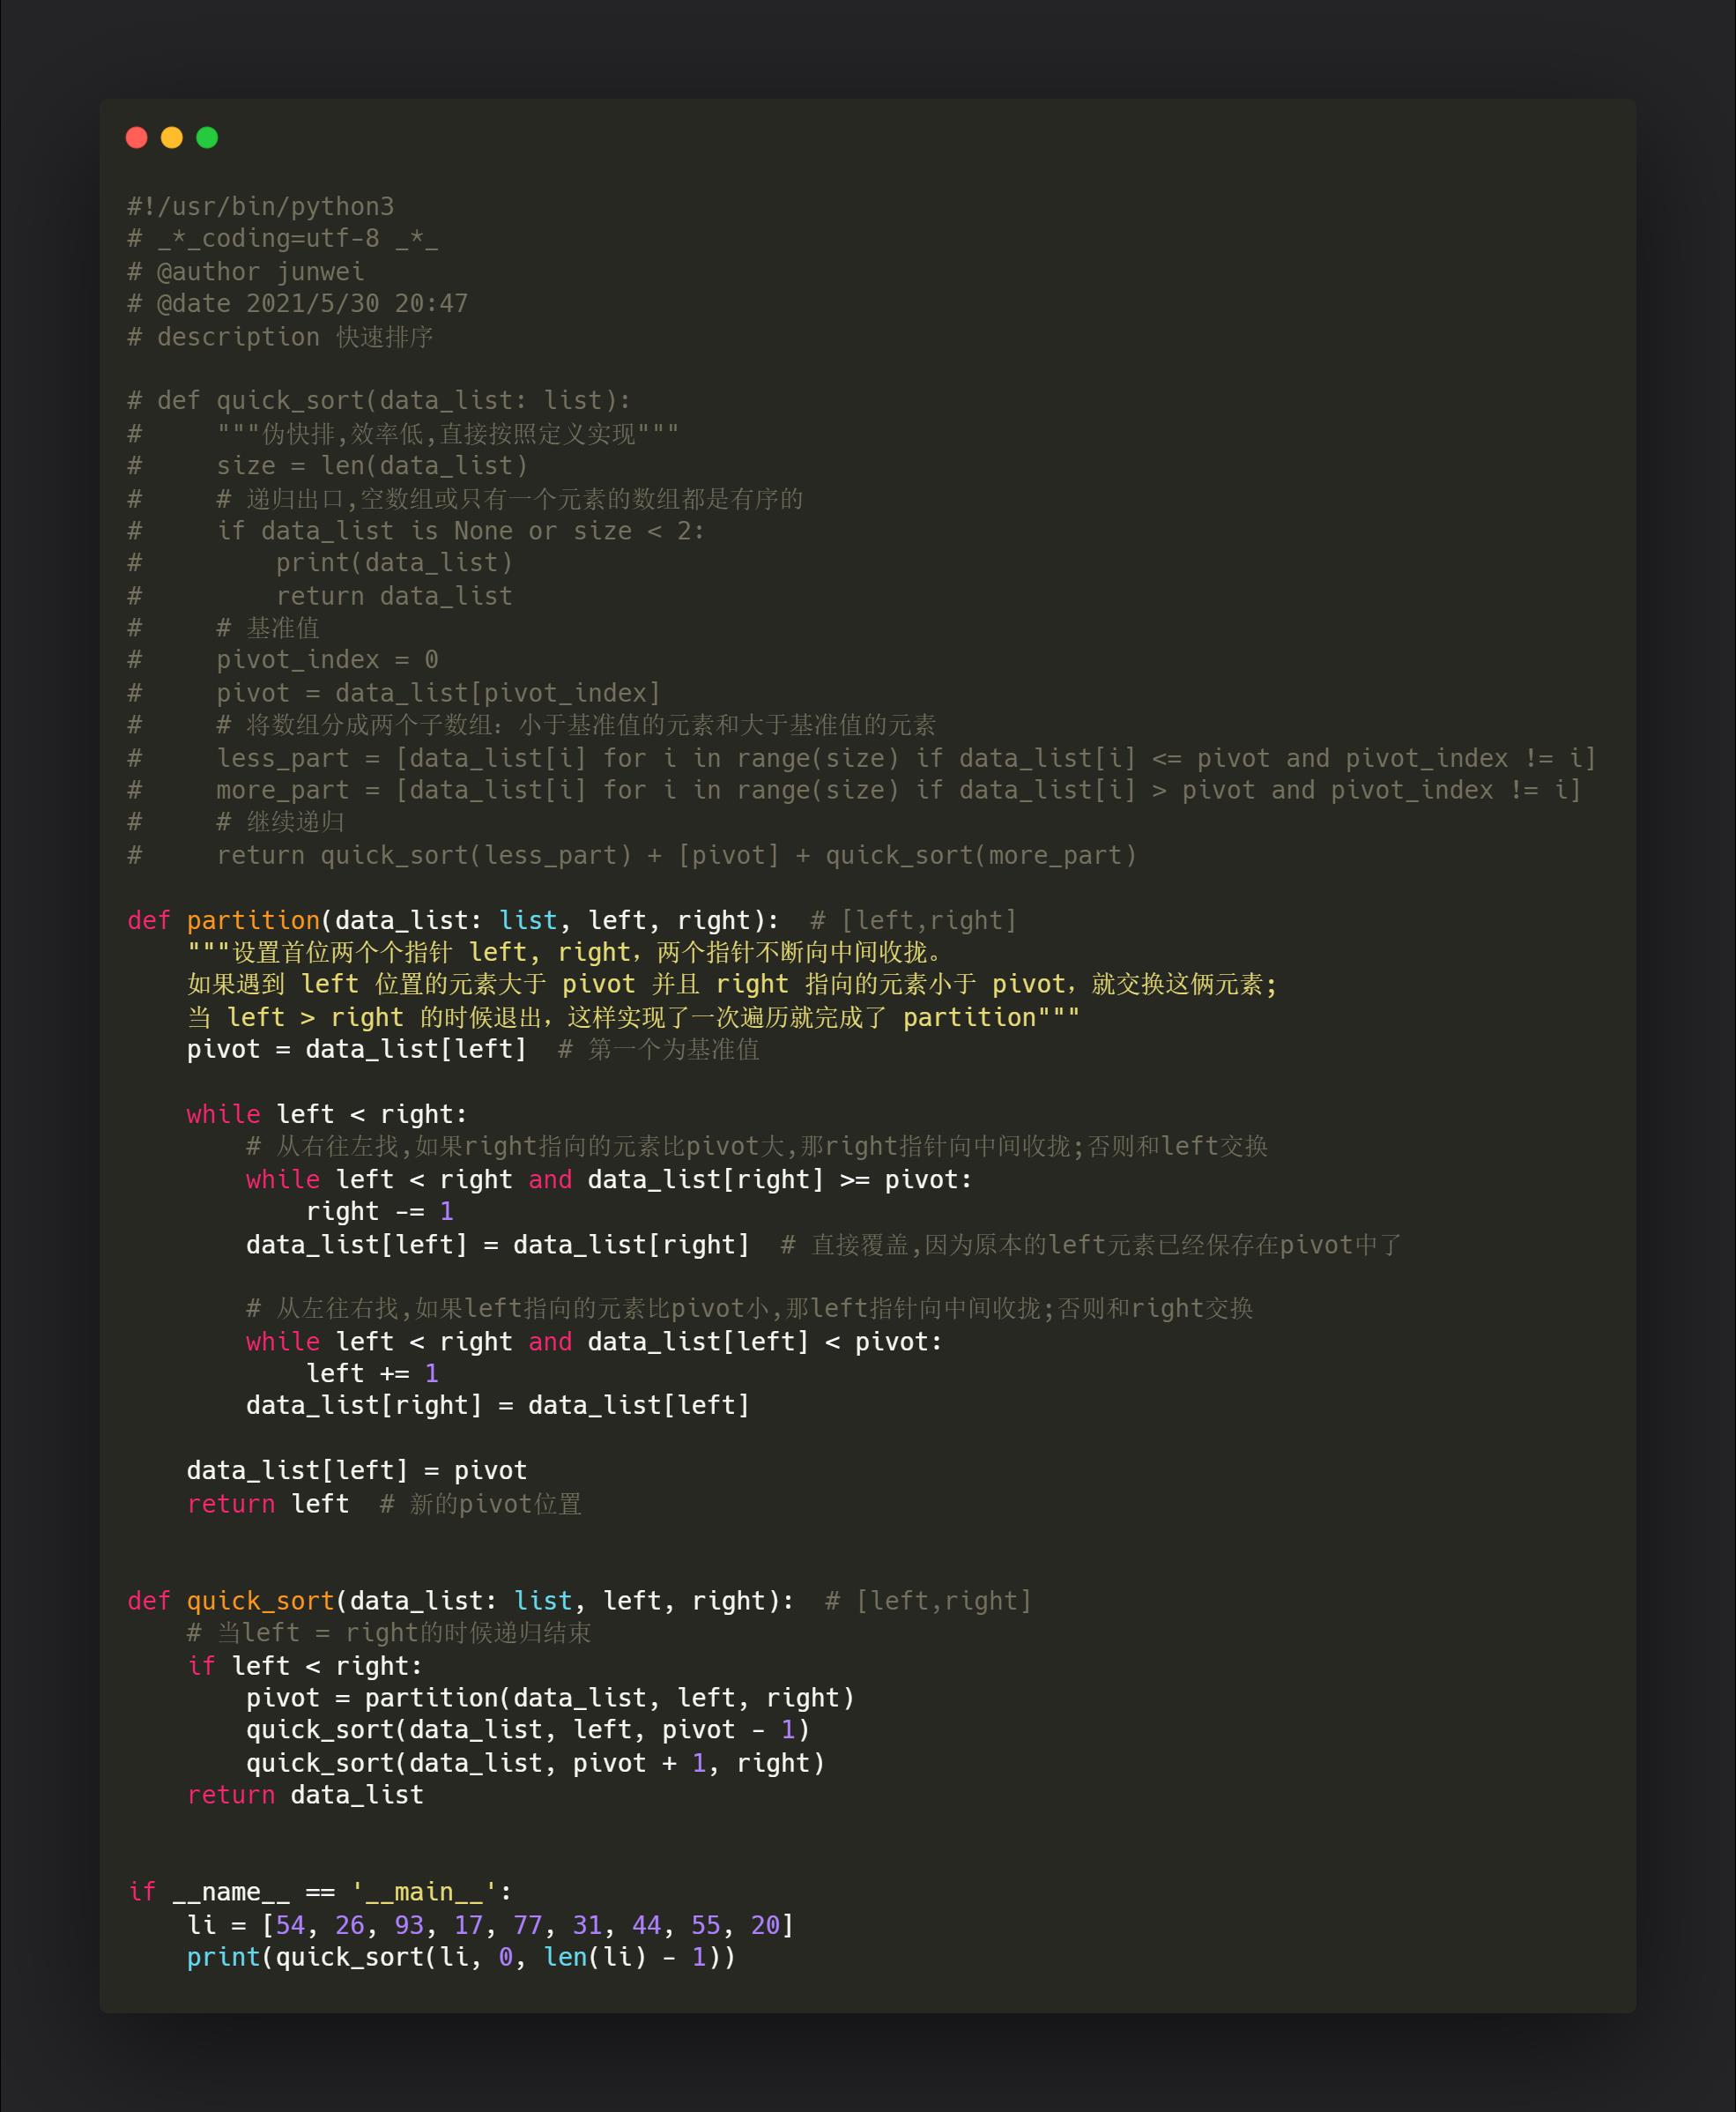1736x2112 pixels.
Task: Click the red close dot
Action: tap(137, 137)
